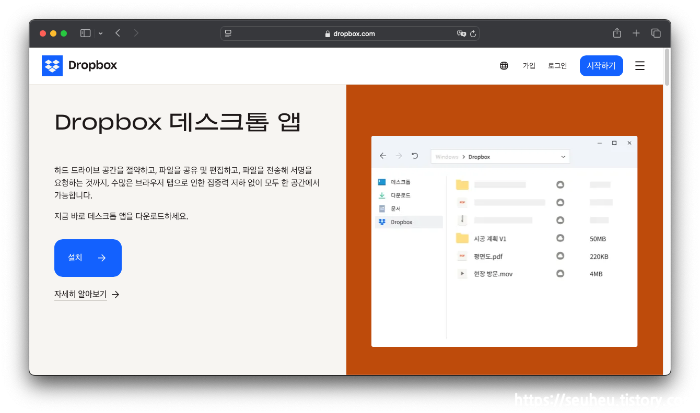Click the 가입 sign-up link
This screenshot has height=413, width=700.
pos(529,66)
